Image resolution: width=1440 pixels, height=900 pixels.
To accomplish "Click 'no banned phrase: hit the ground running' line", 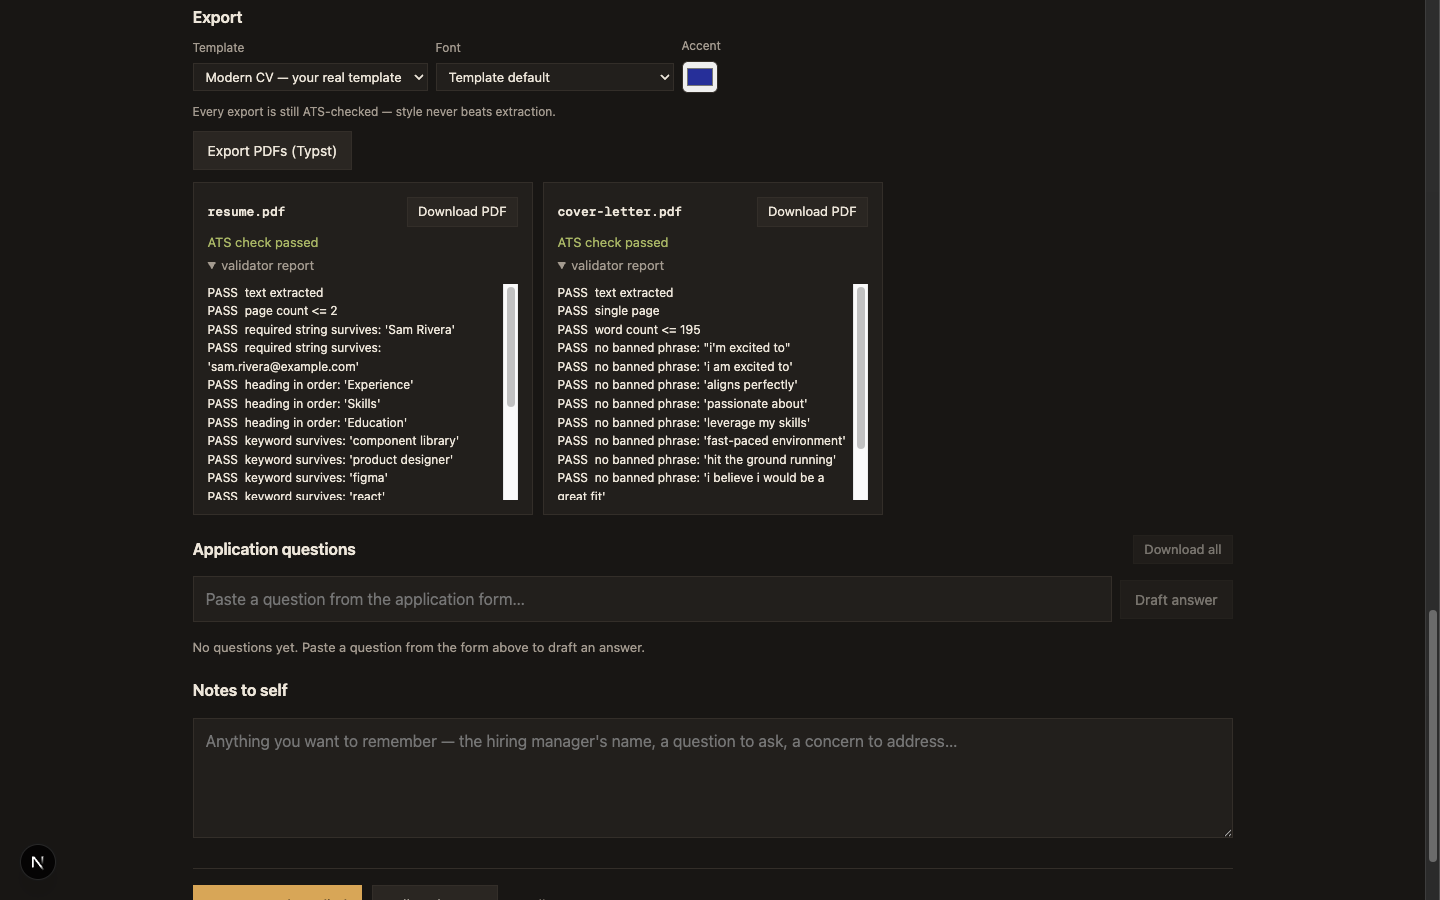I will [697, 460].
